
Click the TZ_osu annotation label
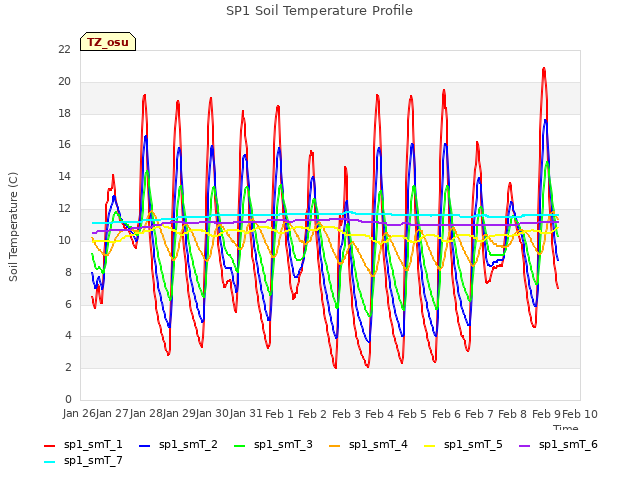(108, 42)
